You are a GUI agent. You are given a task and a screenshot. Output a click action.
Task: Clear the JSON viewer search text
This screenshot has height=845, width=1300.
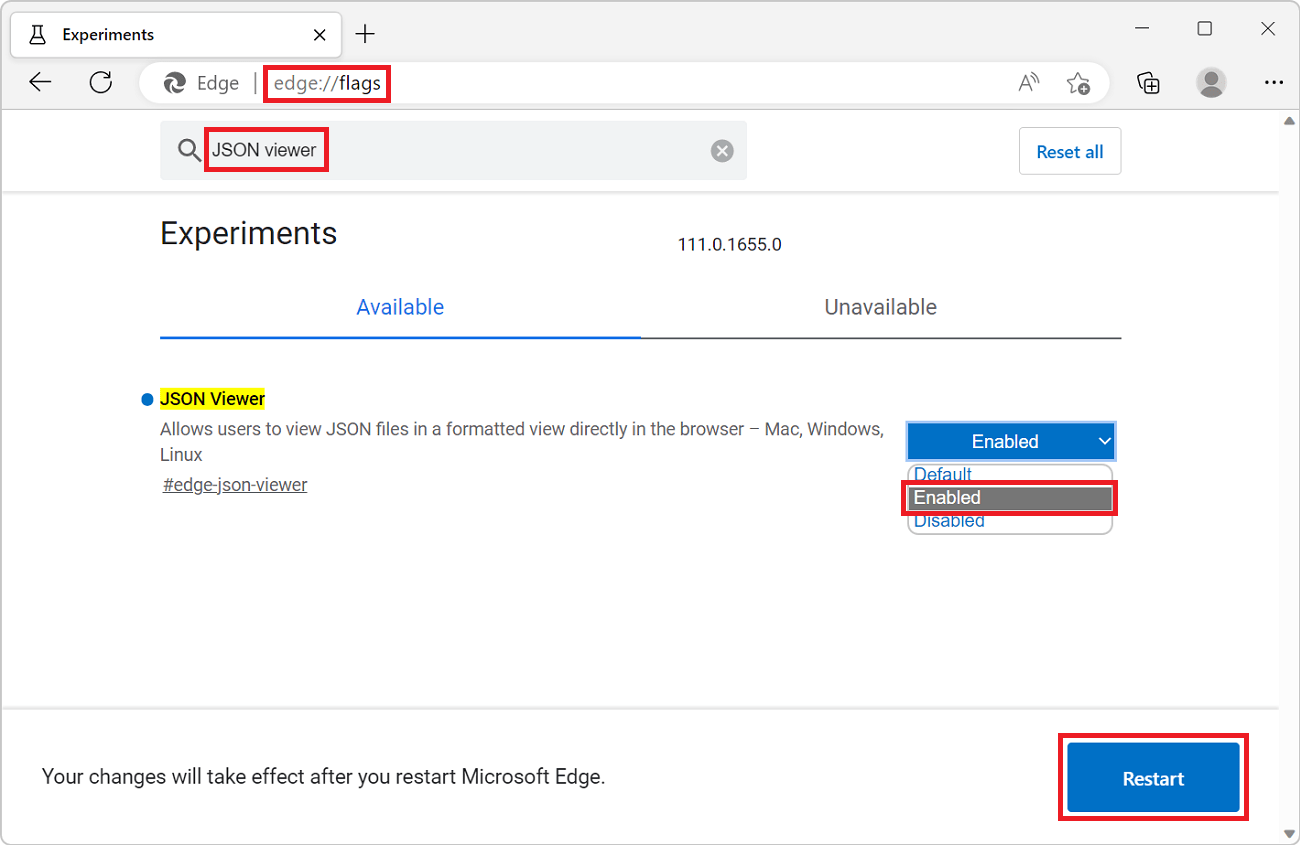pos(722,150)
